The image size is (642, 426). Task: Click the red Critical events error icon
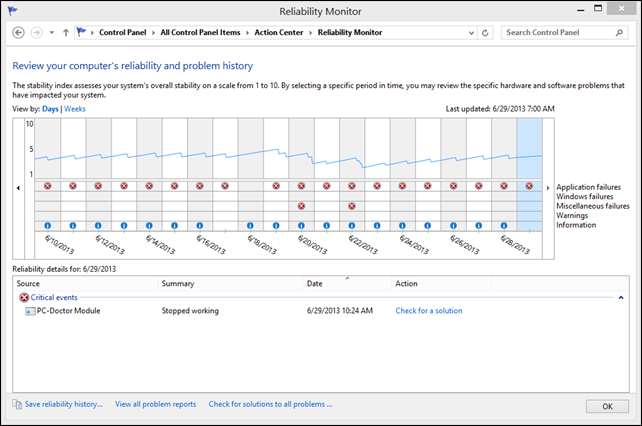(24, 297)
